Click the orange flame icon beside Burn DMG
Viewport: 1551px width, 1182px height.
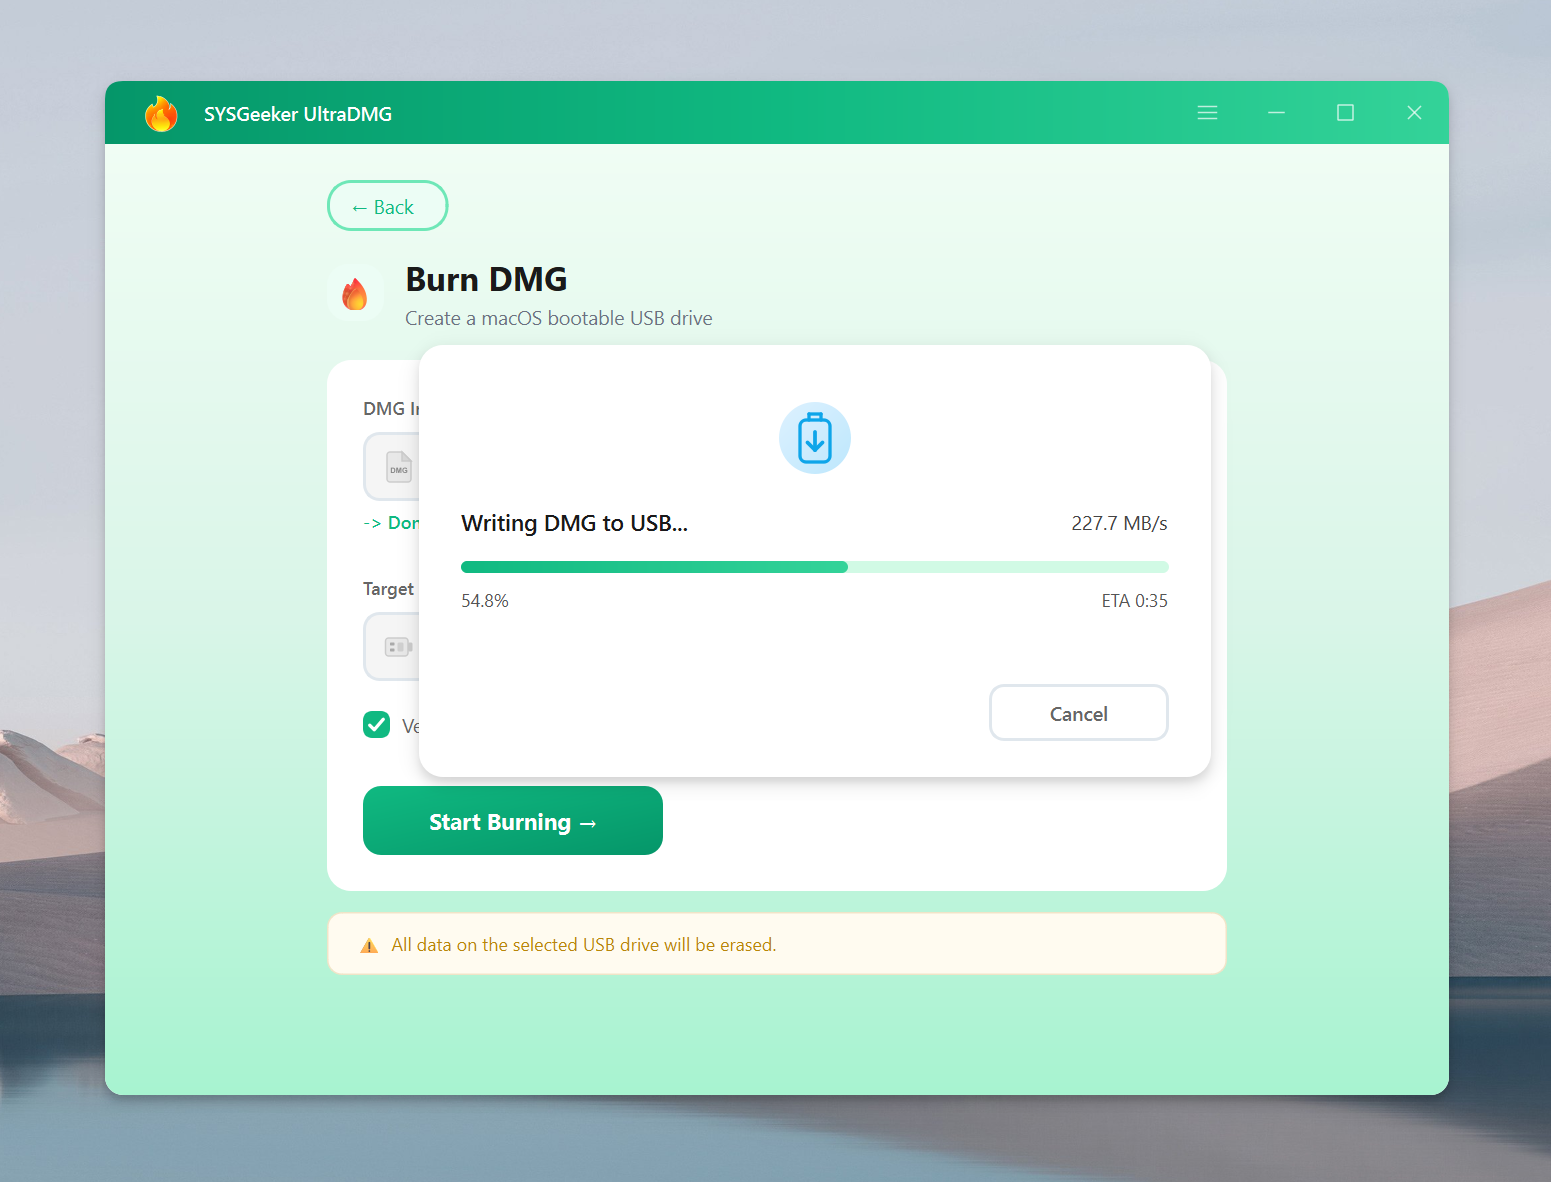click(355, 294)
